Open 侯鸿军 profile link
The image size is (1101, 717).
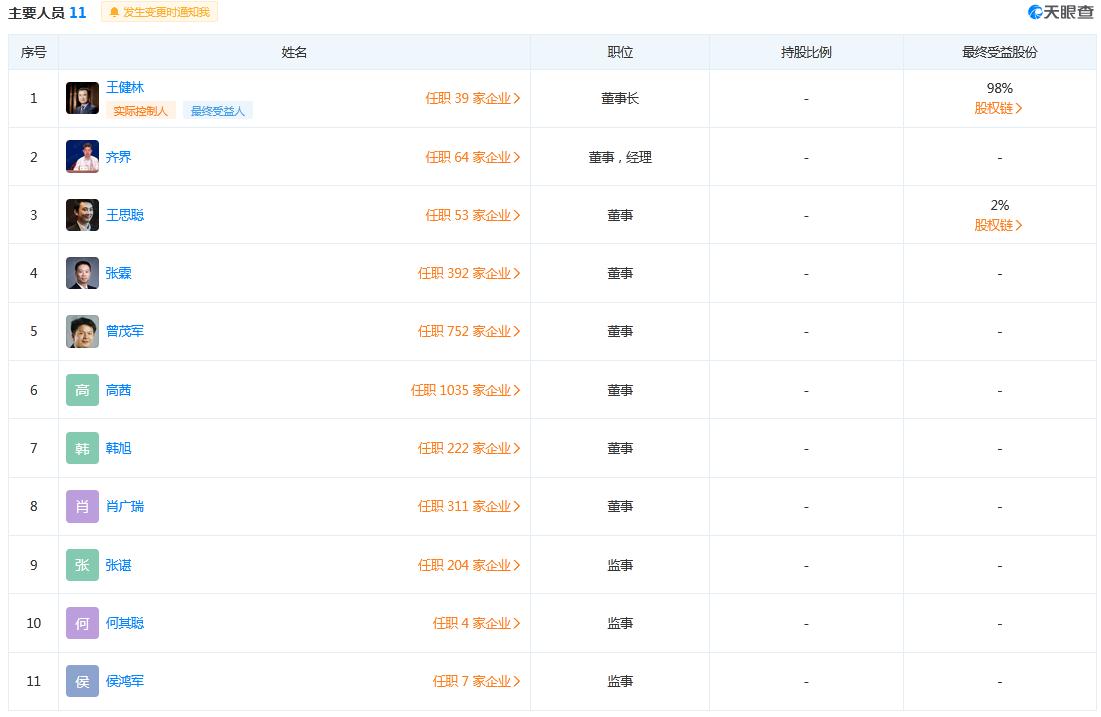tap(125, 681)
